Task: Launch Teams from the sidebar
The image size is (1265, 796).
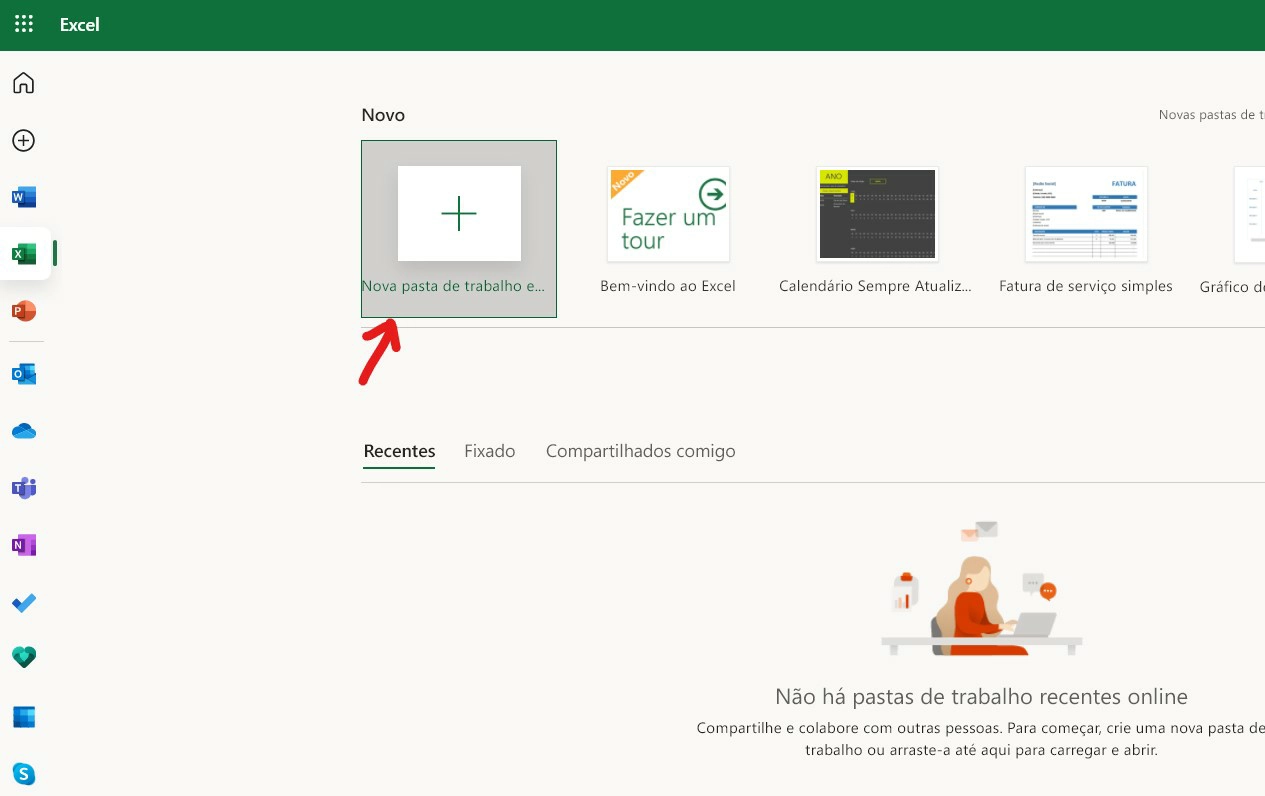Action: 24,488
